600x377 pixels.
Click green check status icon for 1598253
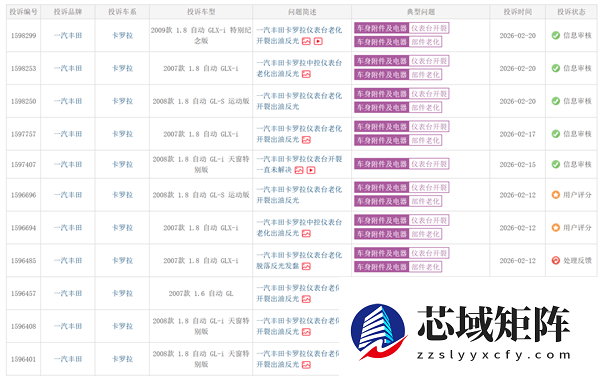tap(556, 69)
